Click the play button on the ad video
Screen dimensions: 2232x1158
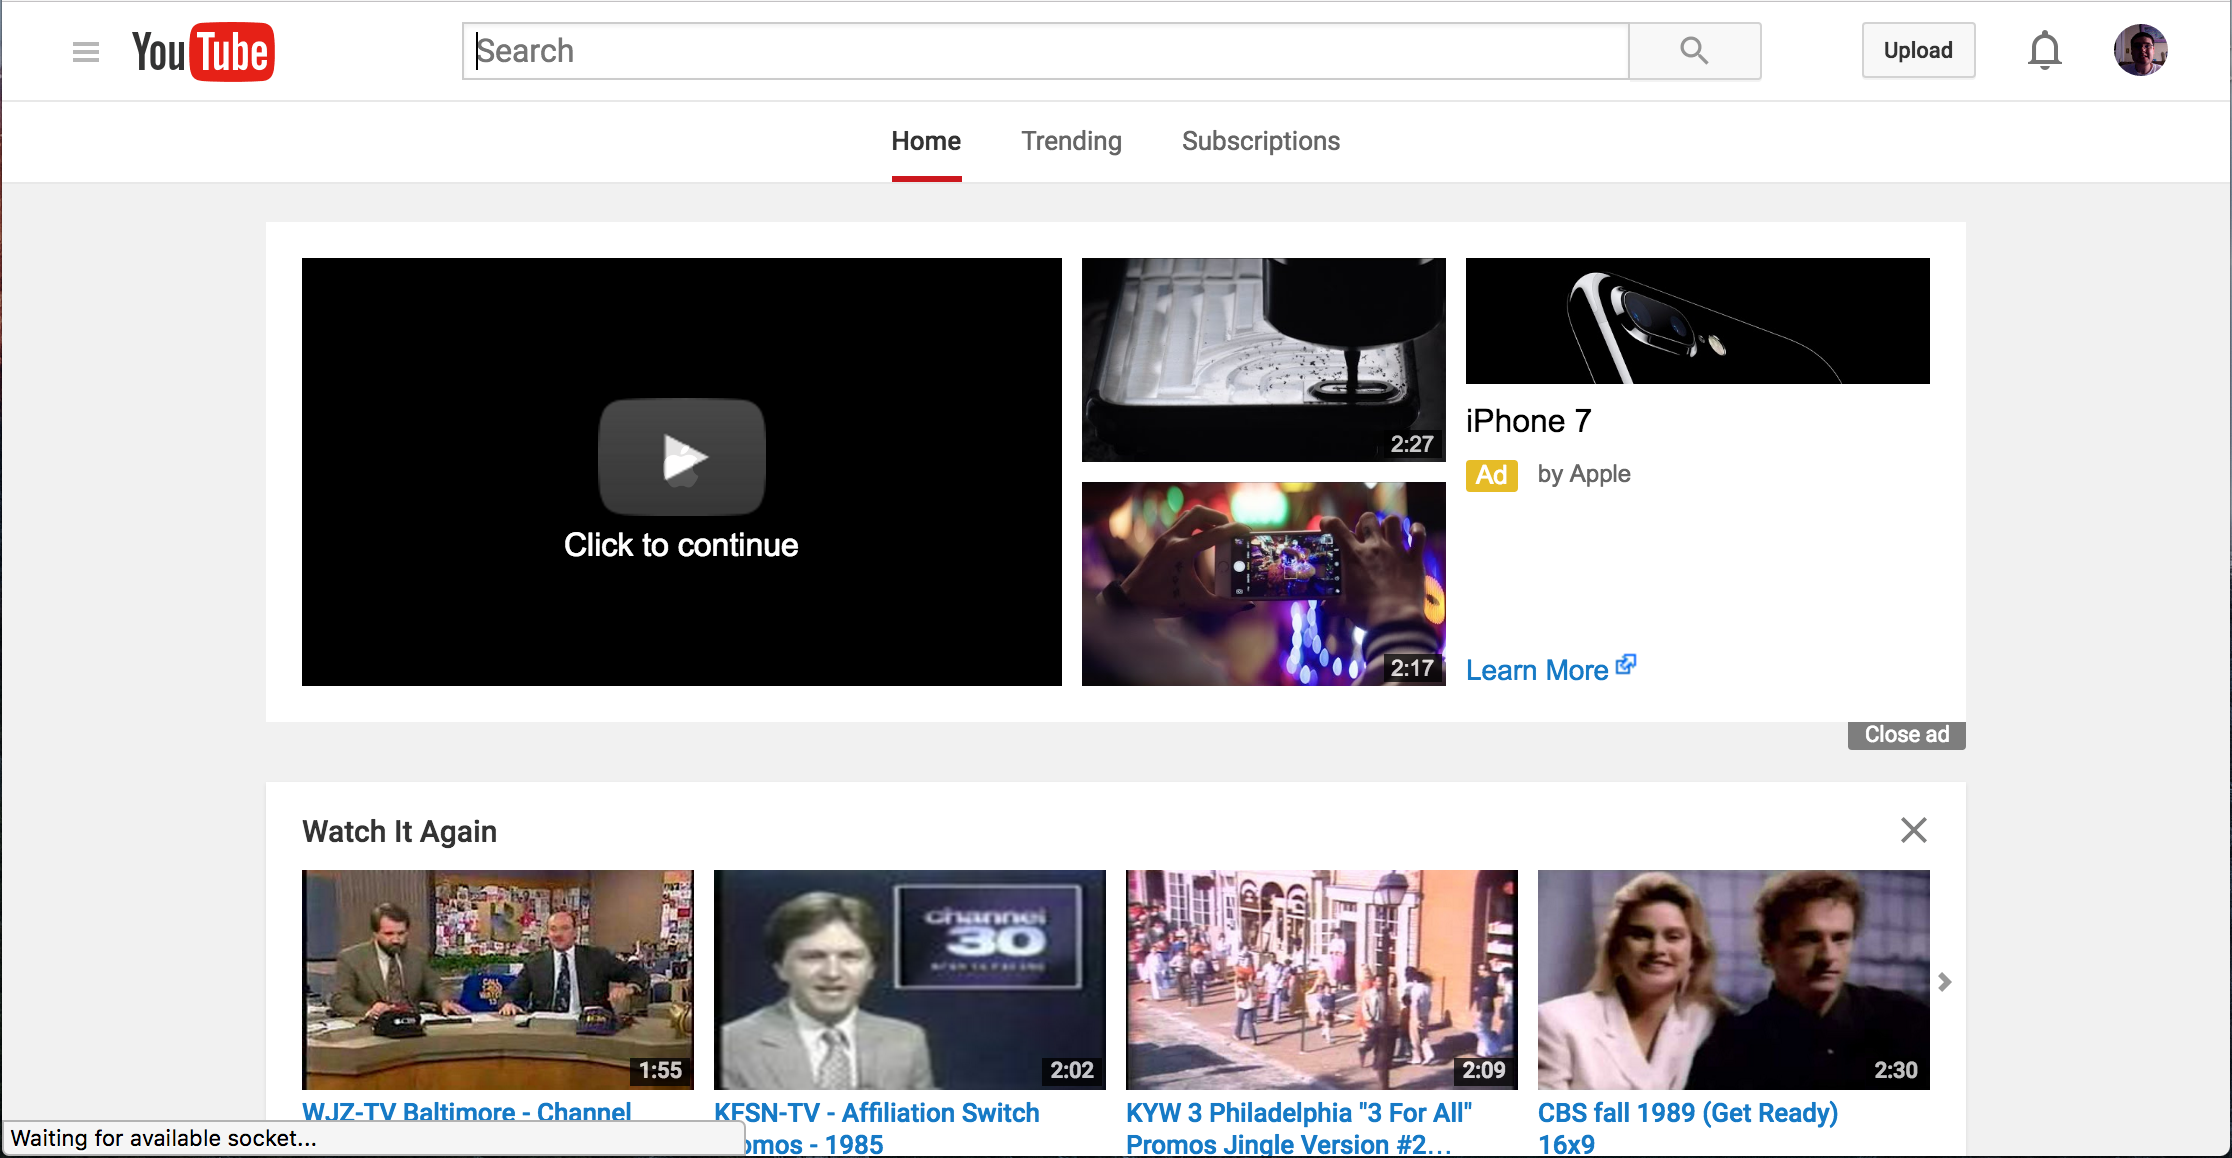(x=682, y=457)
